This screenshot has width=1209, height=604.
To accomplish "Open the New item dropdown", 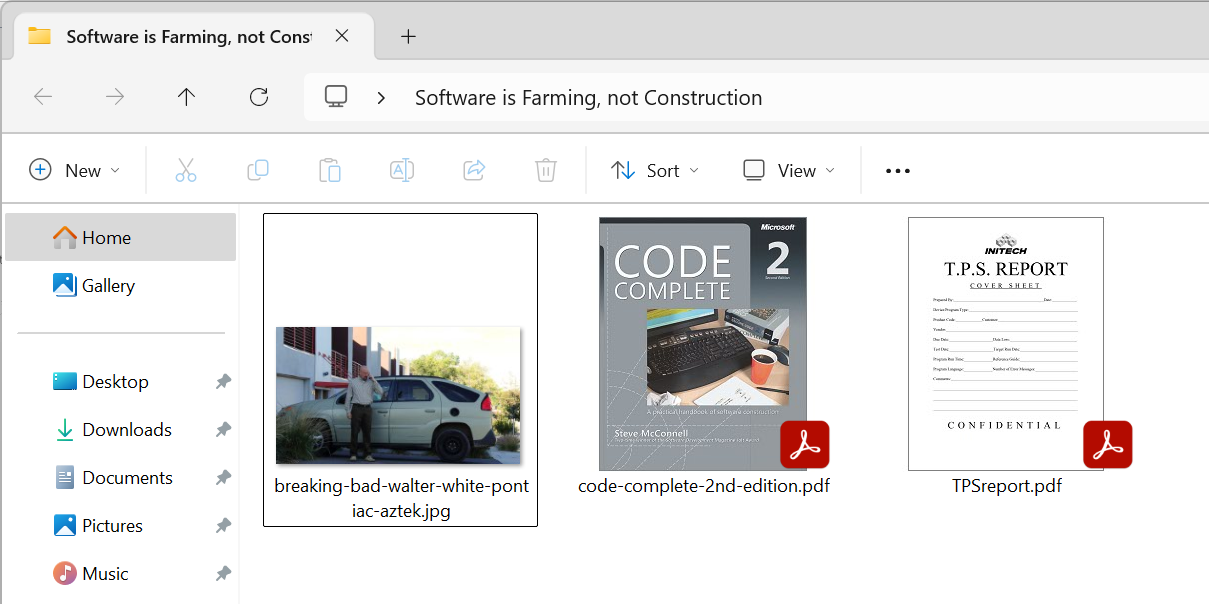I will [x=75, y=170].
